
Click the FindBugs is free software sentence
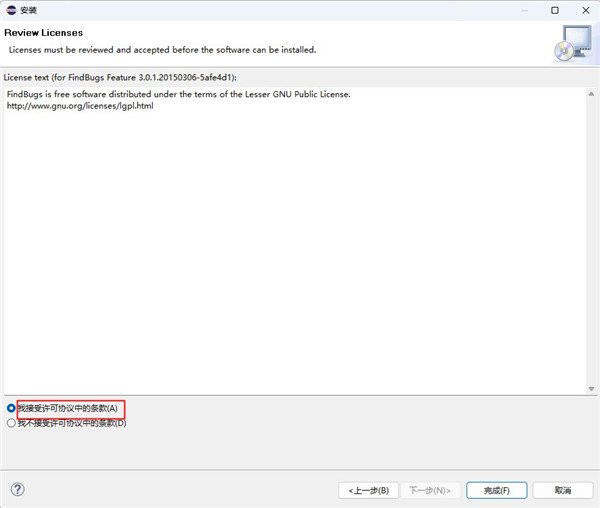179,94
